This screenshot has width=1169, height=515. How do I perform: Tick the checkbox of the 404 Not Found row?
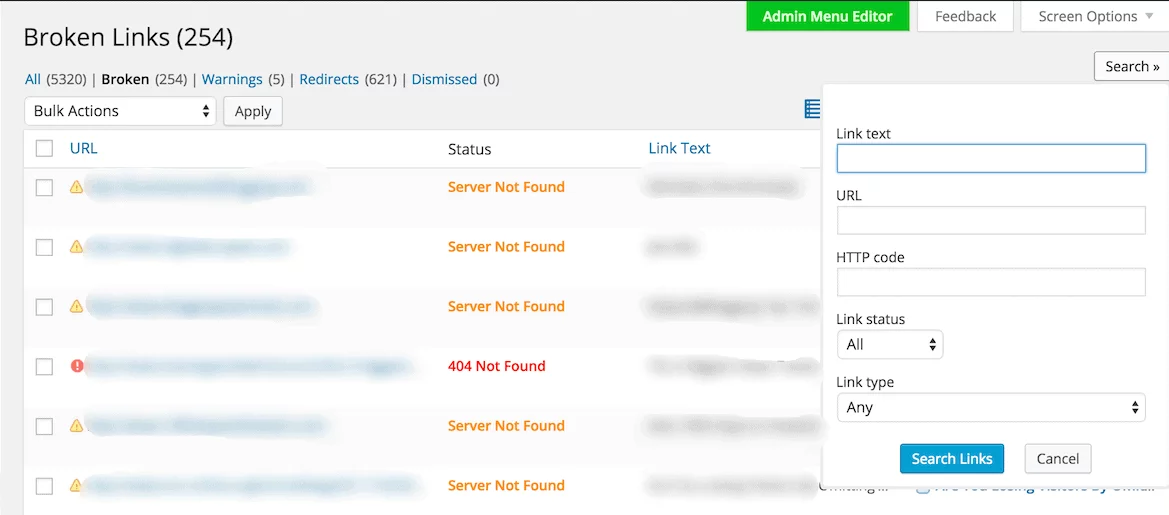(x=45, y=366)
